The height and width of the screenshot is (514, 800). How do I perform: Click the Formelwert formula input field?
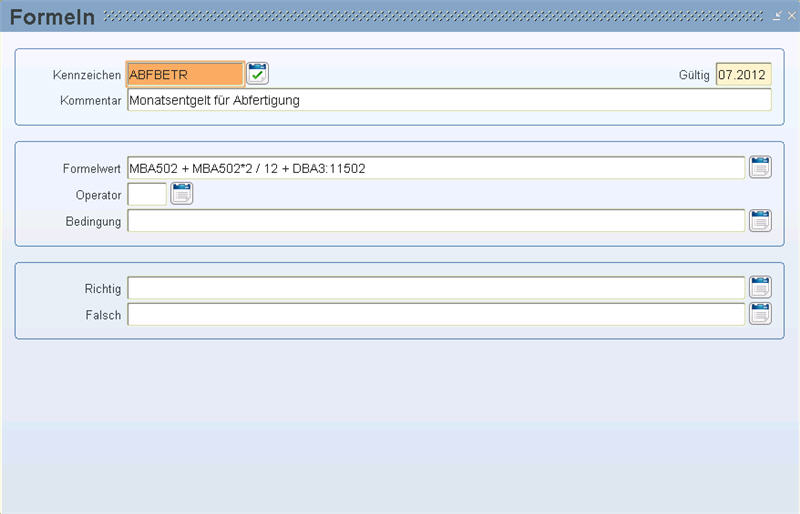436,168
